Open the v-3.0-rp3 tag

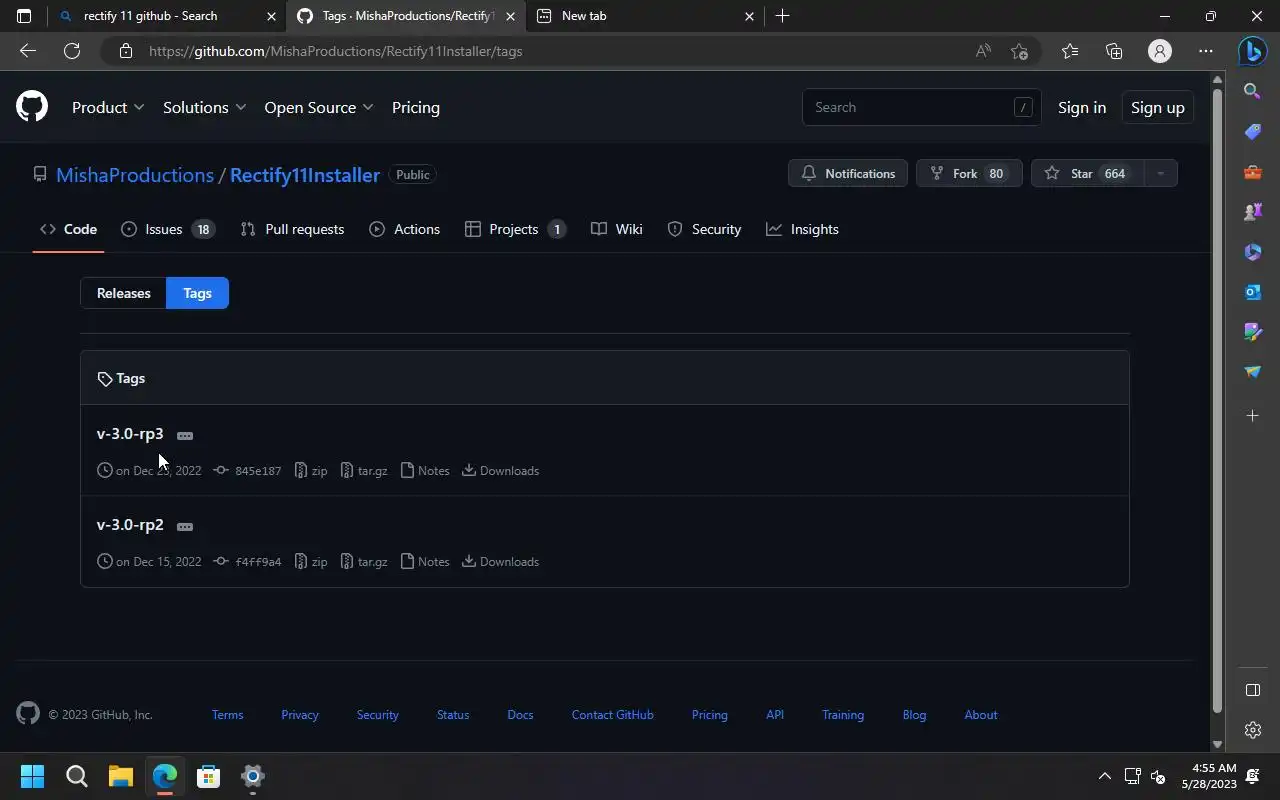pos(130,434)
